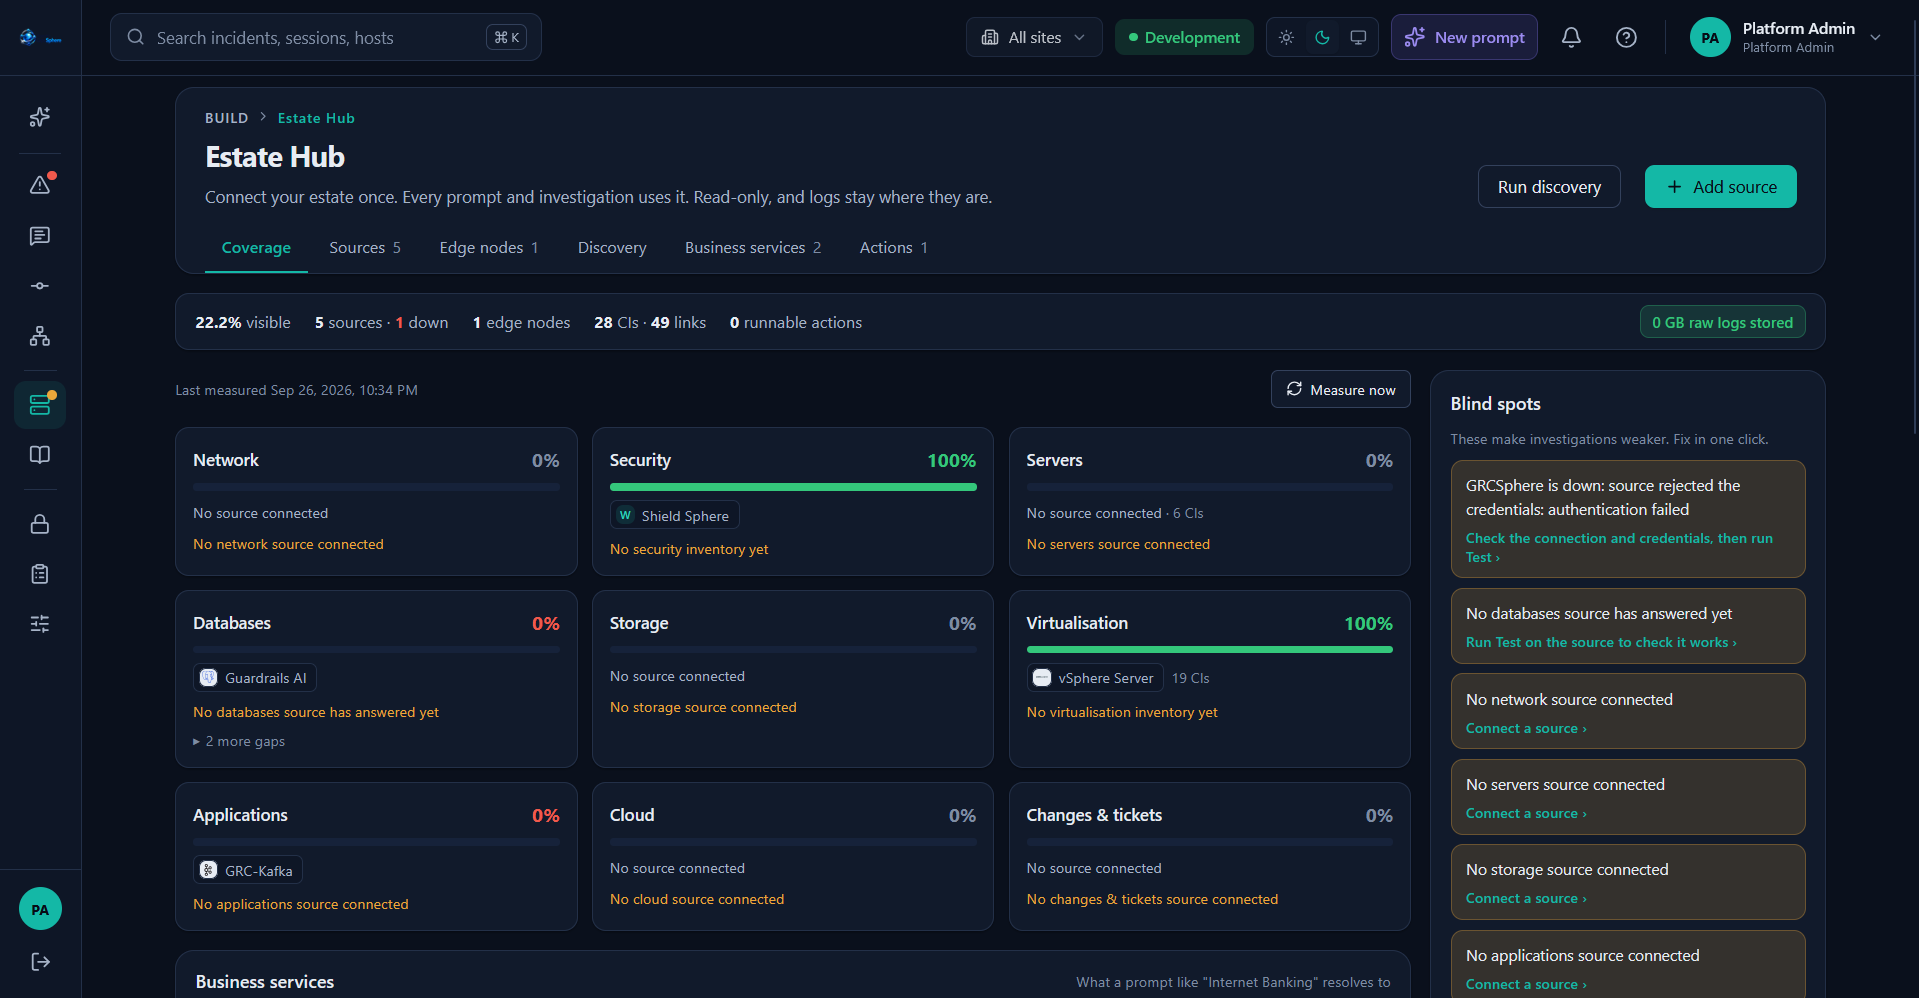Click the Shield Sphere source chip
Viewport: 1919px width, 998px height.
coord(675,516)
